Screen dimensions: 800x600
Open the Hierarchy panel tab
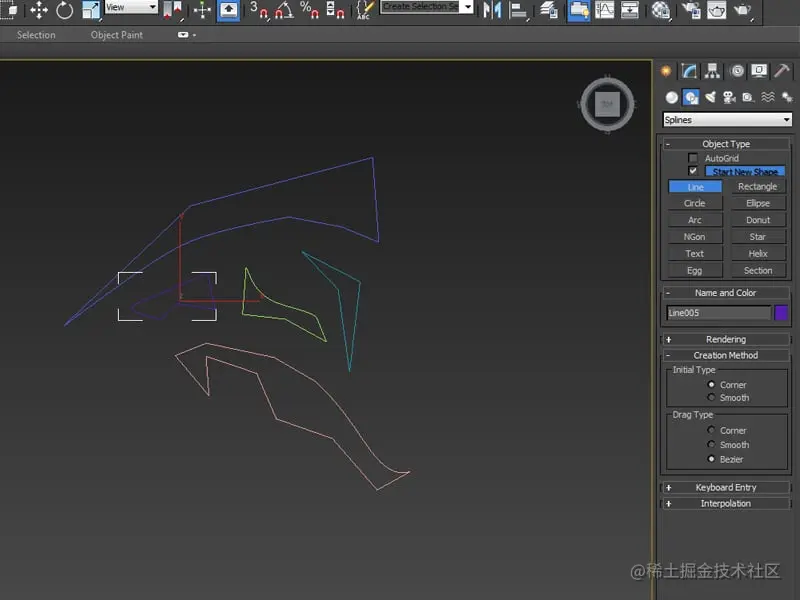(x=713, y=71)
